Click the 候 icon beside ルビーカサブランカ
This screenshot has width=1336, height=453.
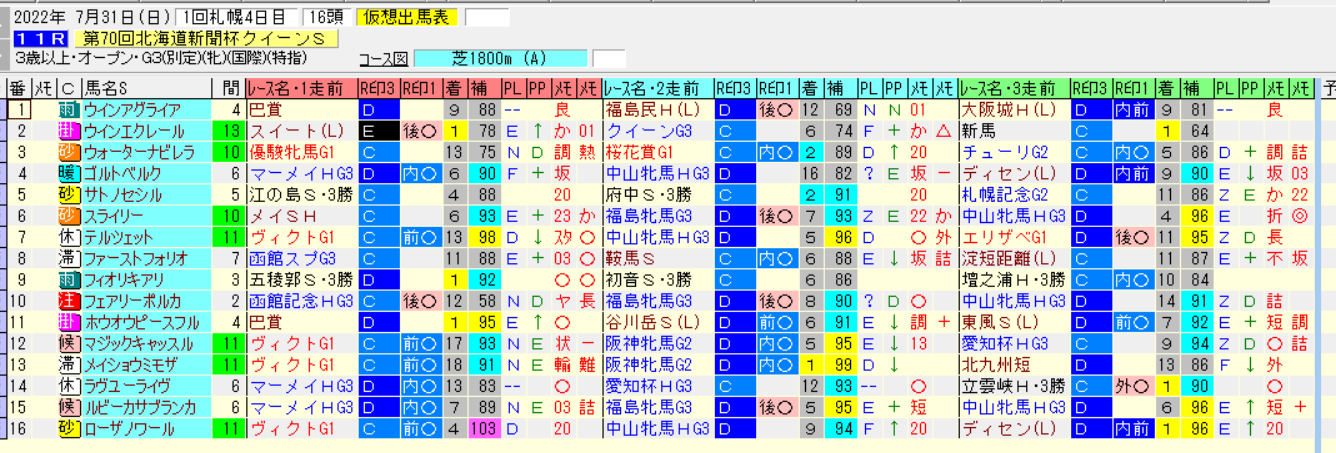click(69, 408)
